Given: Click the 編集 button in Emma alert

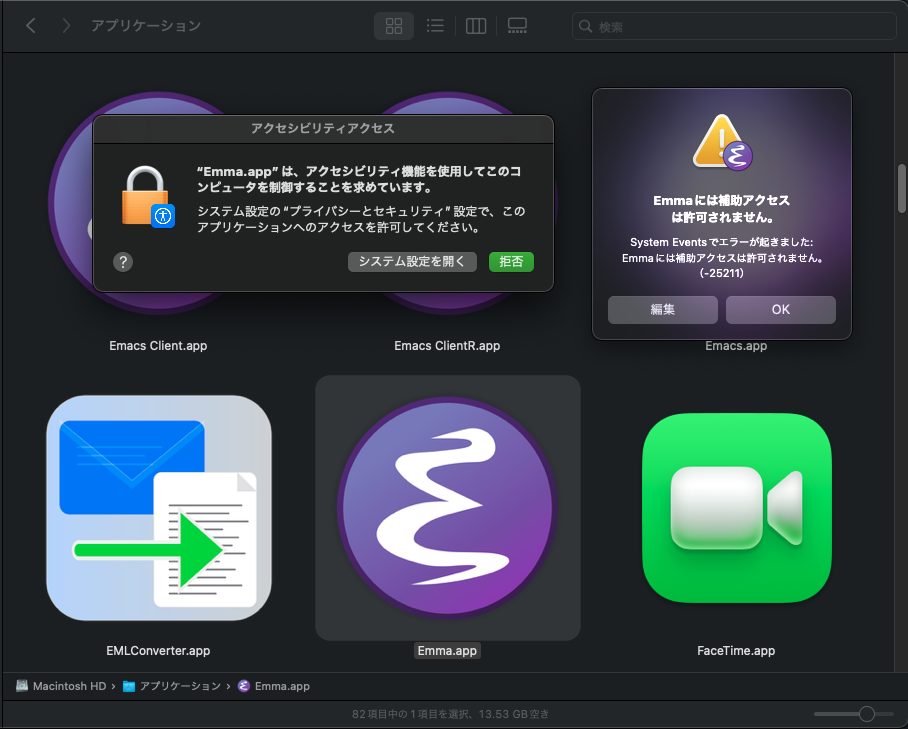Looking at the screenshot, I should (662, 310).
